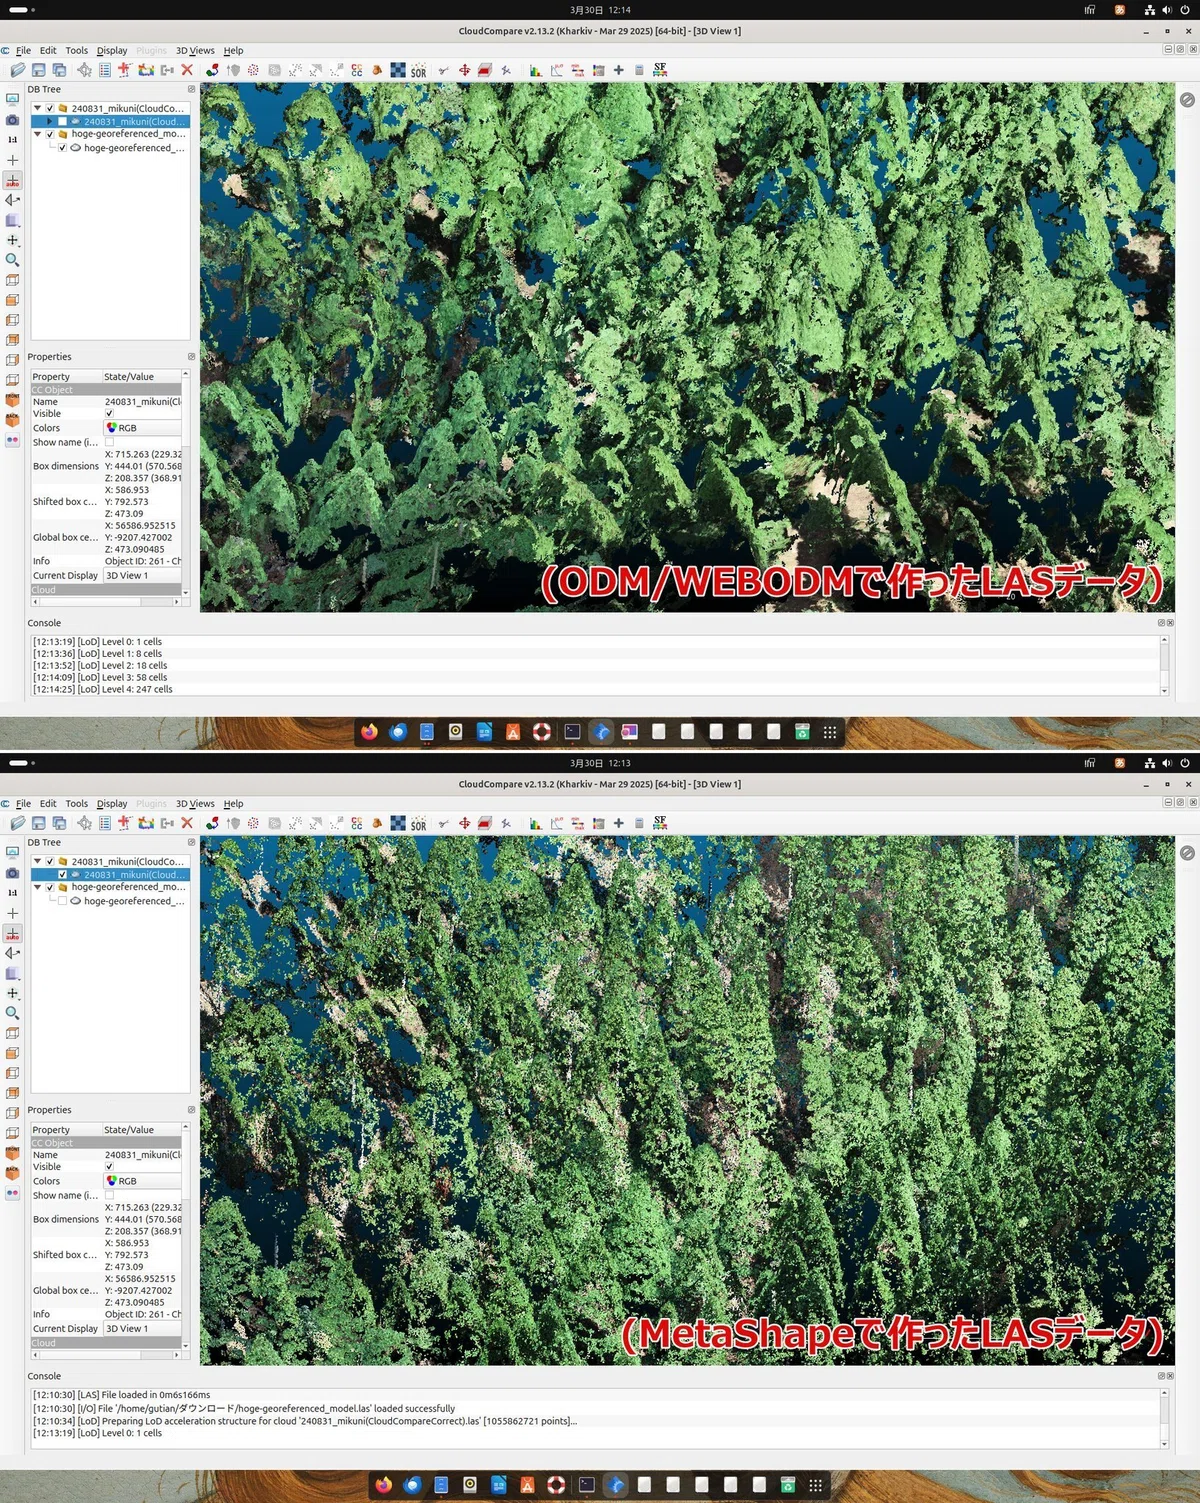The height and width of the screenshot is (1503, 1200).
Task: Click the red X Delete icon in ODM/WEBODM window
Action: click(187, 70)
